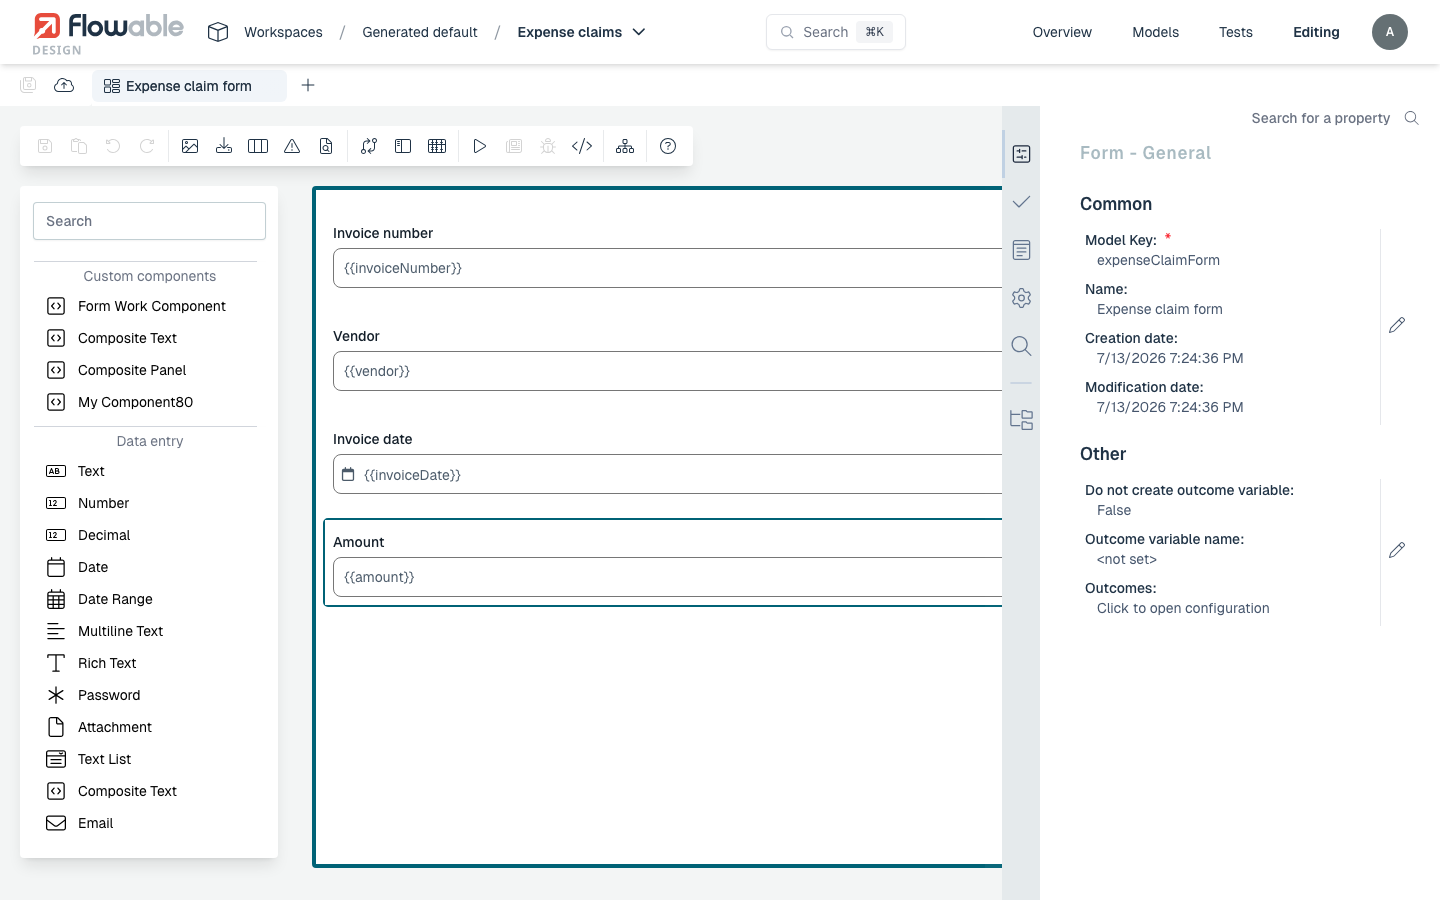This screenshot has height=900, width=1440.
Task: Click the hierarchy tree icon in the toolbar
Action: [625, 146]
